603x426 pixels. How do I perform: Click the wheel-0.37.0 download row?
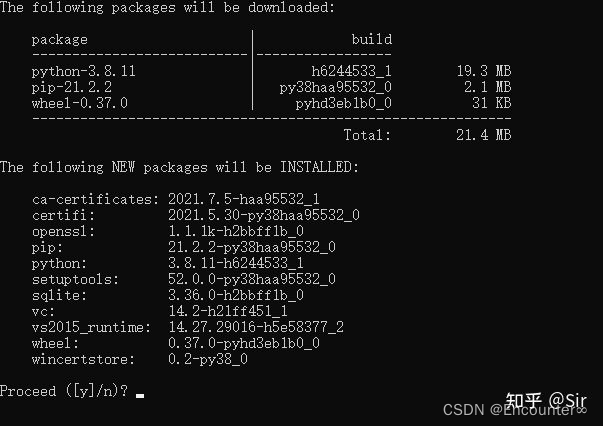(80, 103)
